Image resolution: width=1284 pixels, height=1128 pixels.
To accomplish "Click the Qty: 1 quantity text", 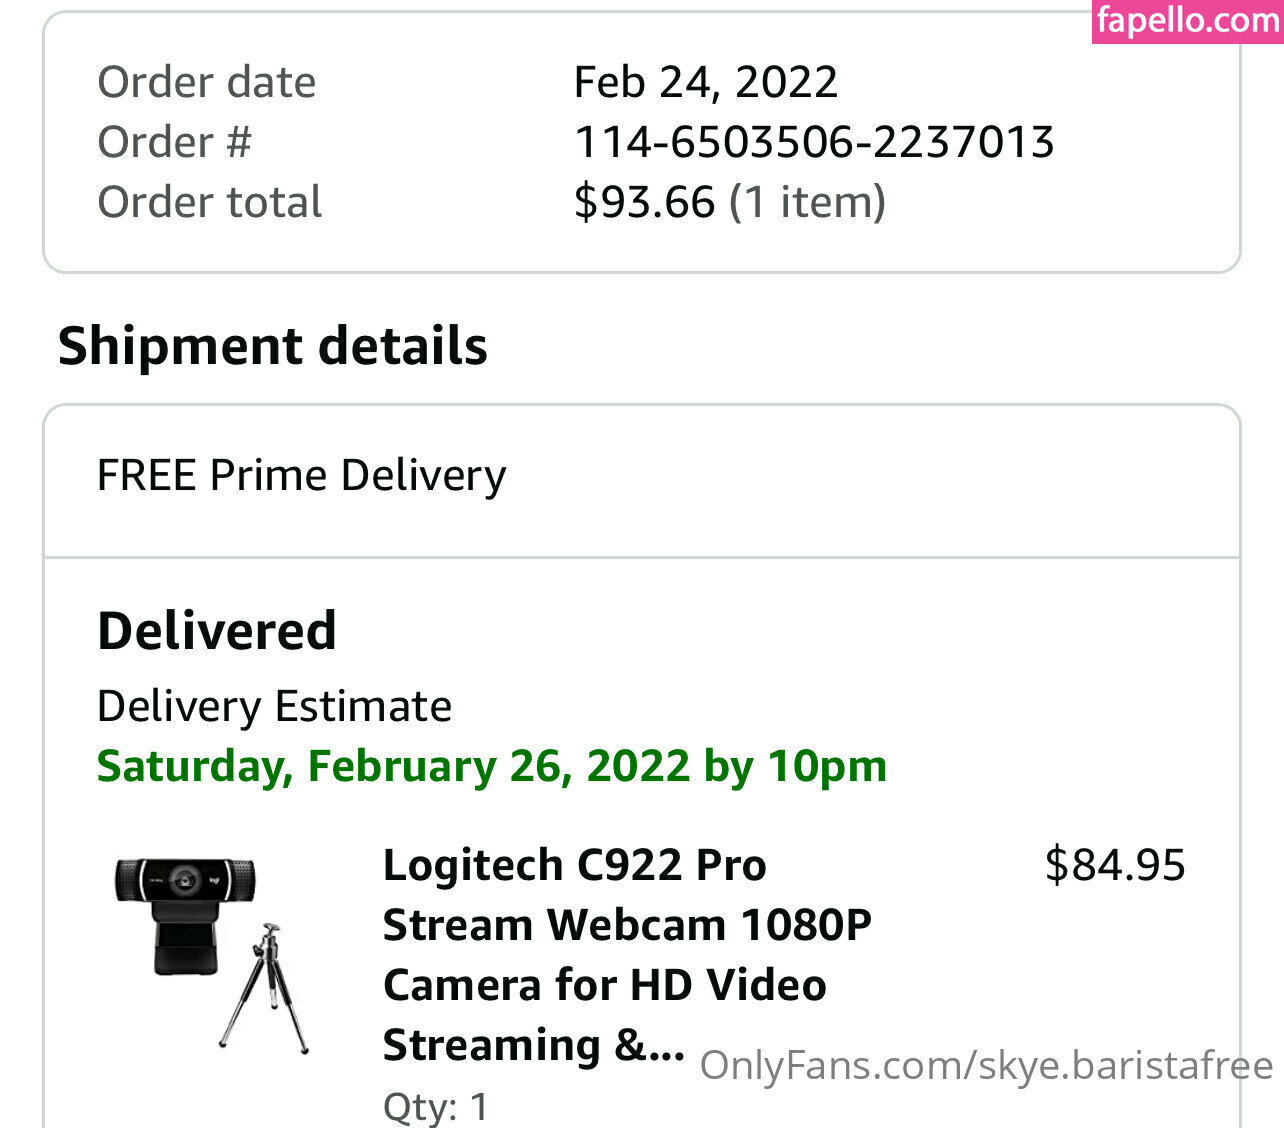I will click(x=436, y=1106).
